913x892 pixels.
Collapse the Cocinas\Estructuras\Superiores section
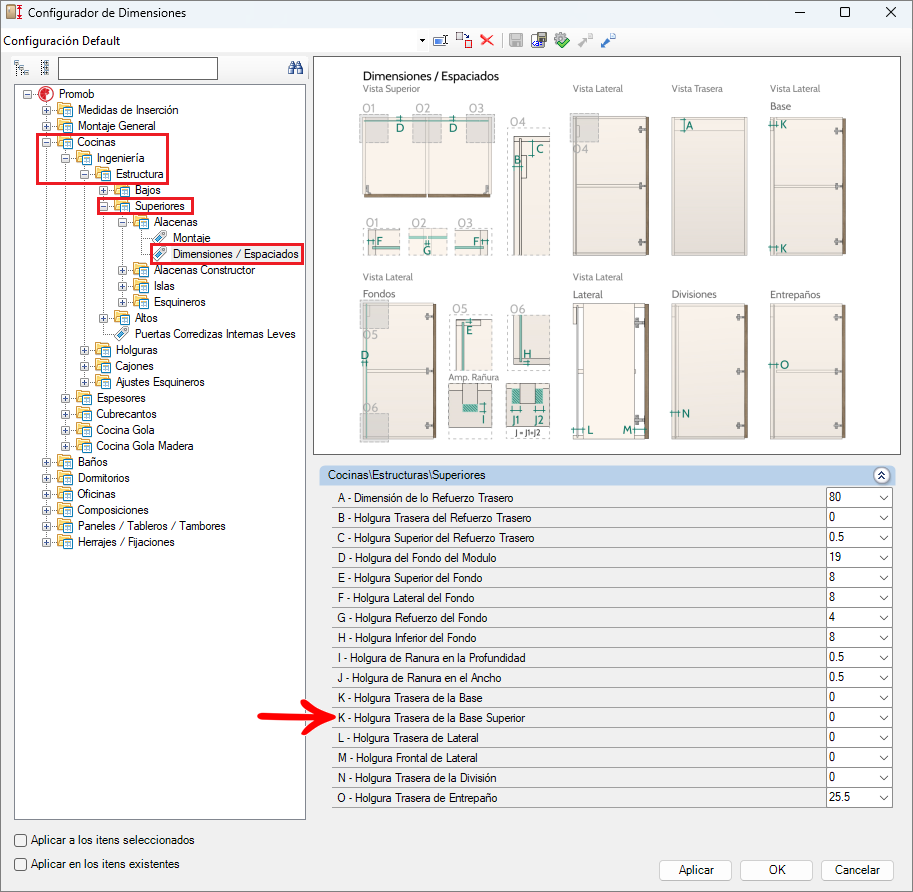[881, 476]
